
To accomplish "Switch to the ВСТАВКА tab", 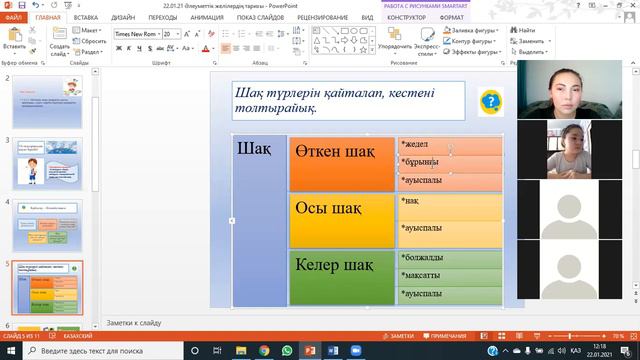I will 86,18.
